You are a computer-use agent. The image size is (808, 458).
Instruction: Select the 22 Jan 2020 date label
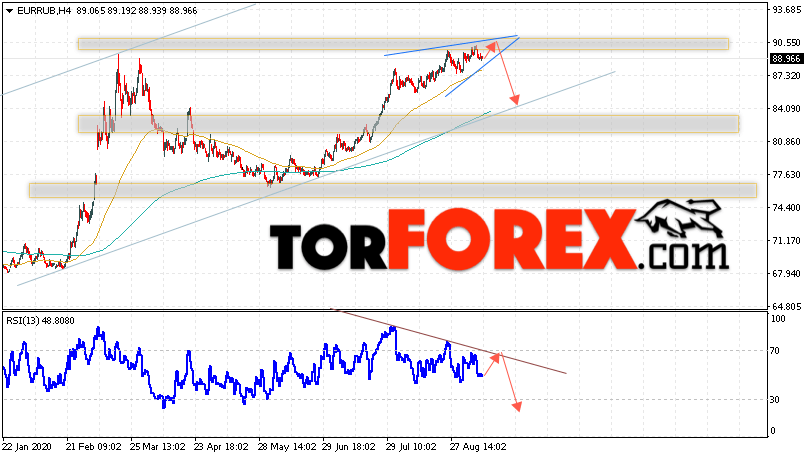coord(27,447)
